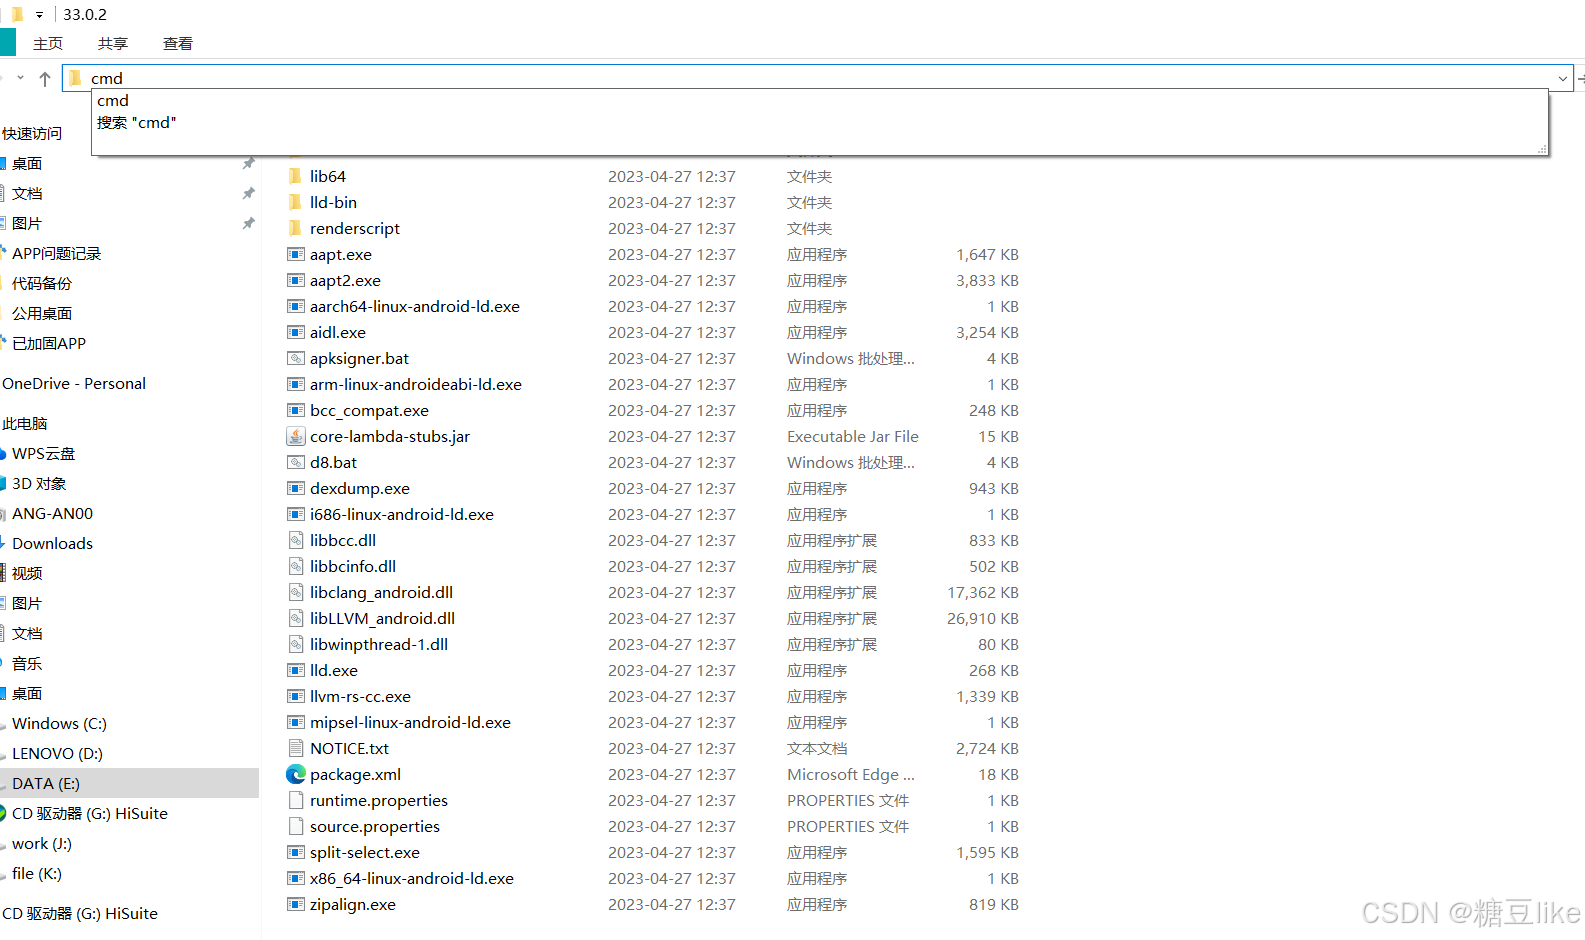Open the quick access toolbar dropdown arrow
The width and height of the screenshot is (1585, 940).
(39, 14)
